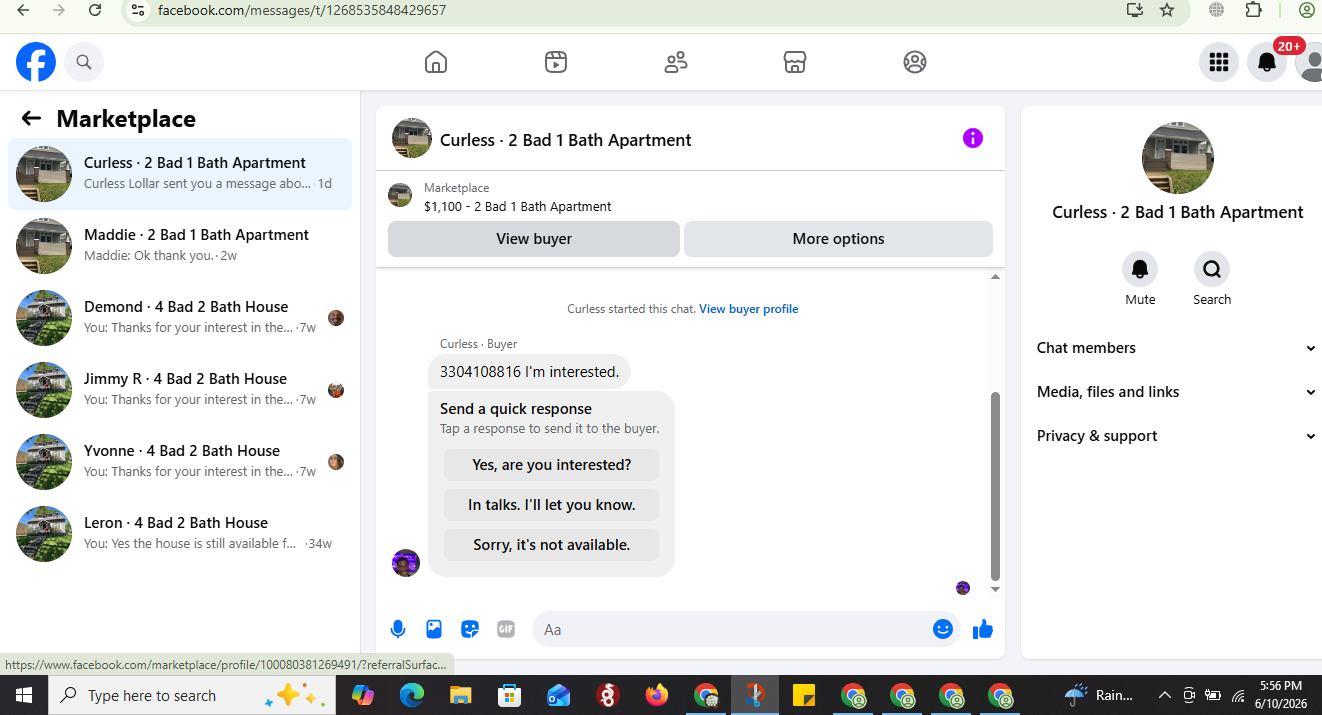Open Curless 2 Bad 1 Bath conversation
Image resolution: width=1322 pixels, height=715 pixels.
click(180, 174)
